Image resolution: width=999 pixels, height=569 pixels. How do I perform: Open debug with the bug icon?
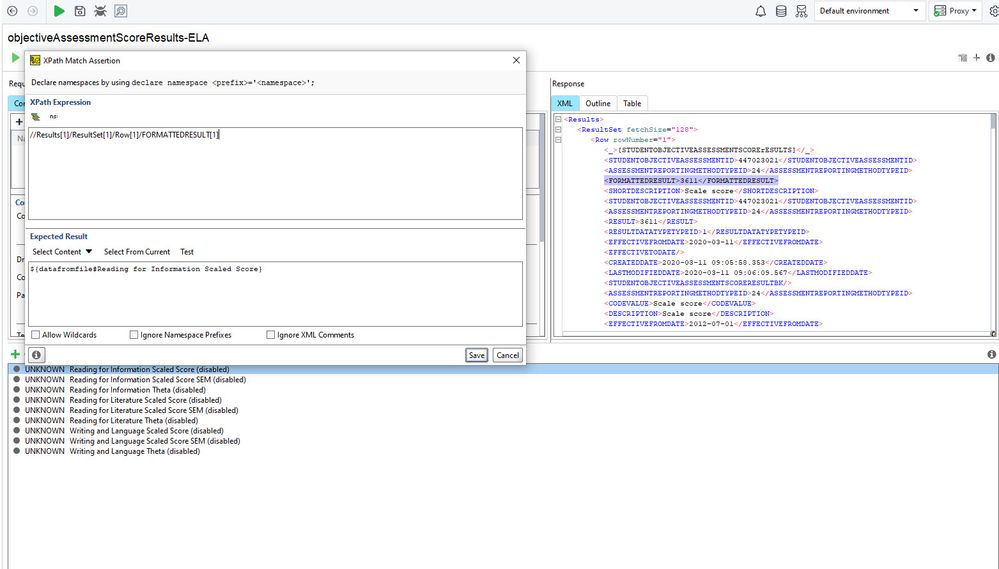pos(100,11)
